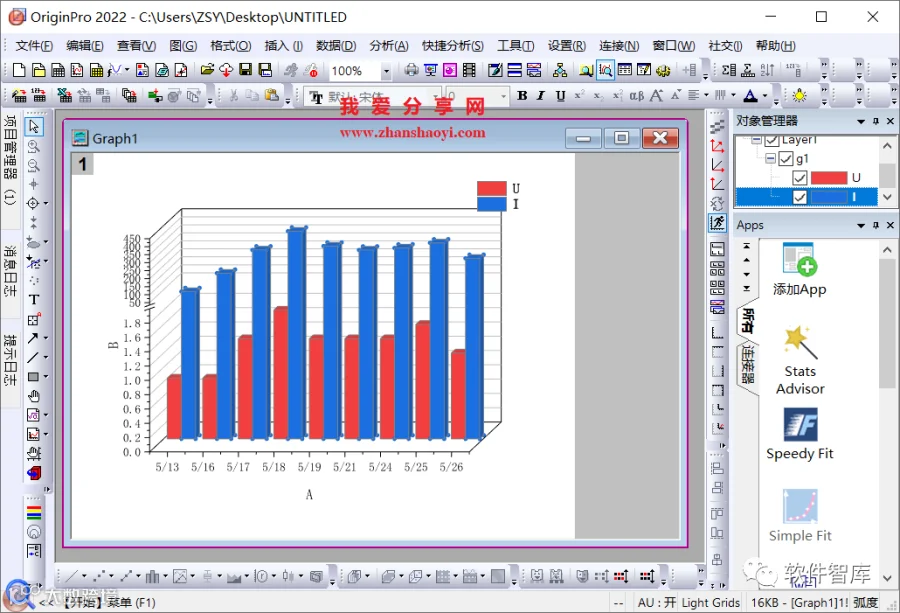Toggle the U plot checkbox

(800, 178)
